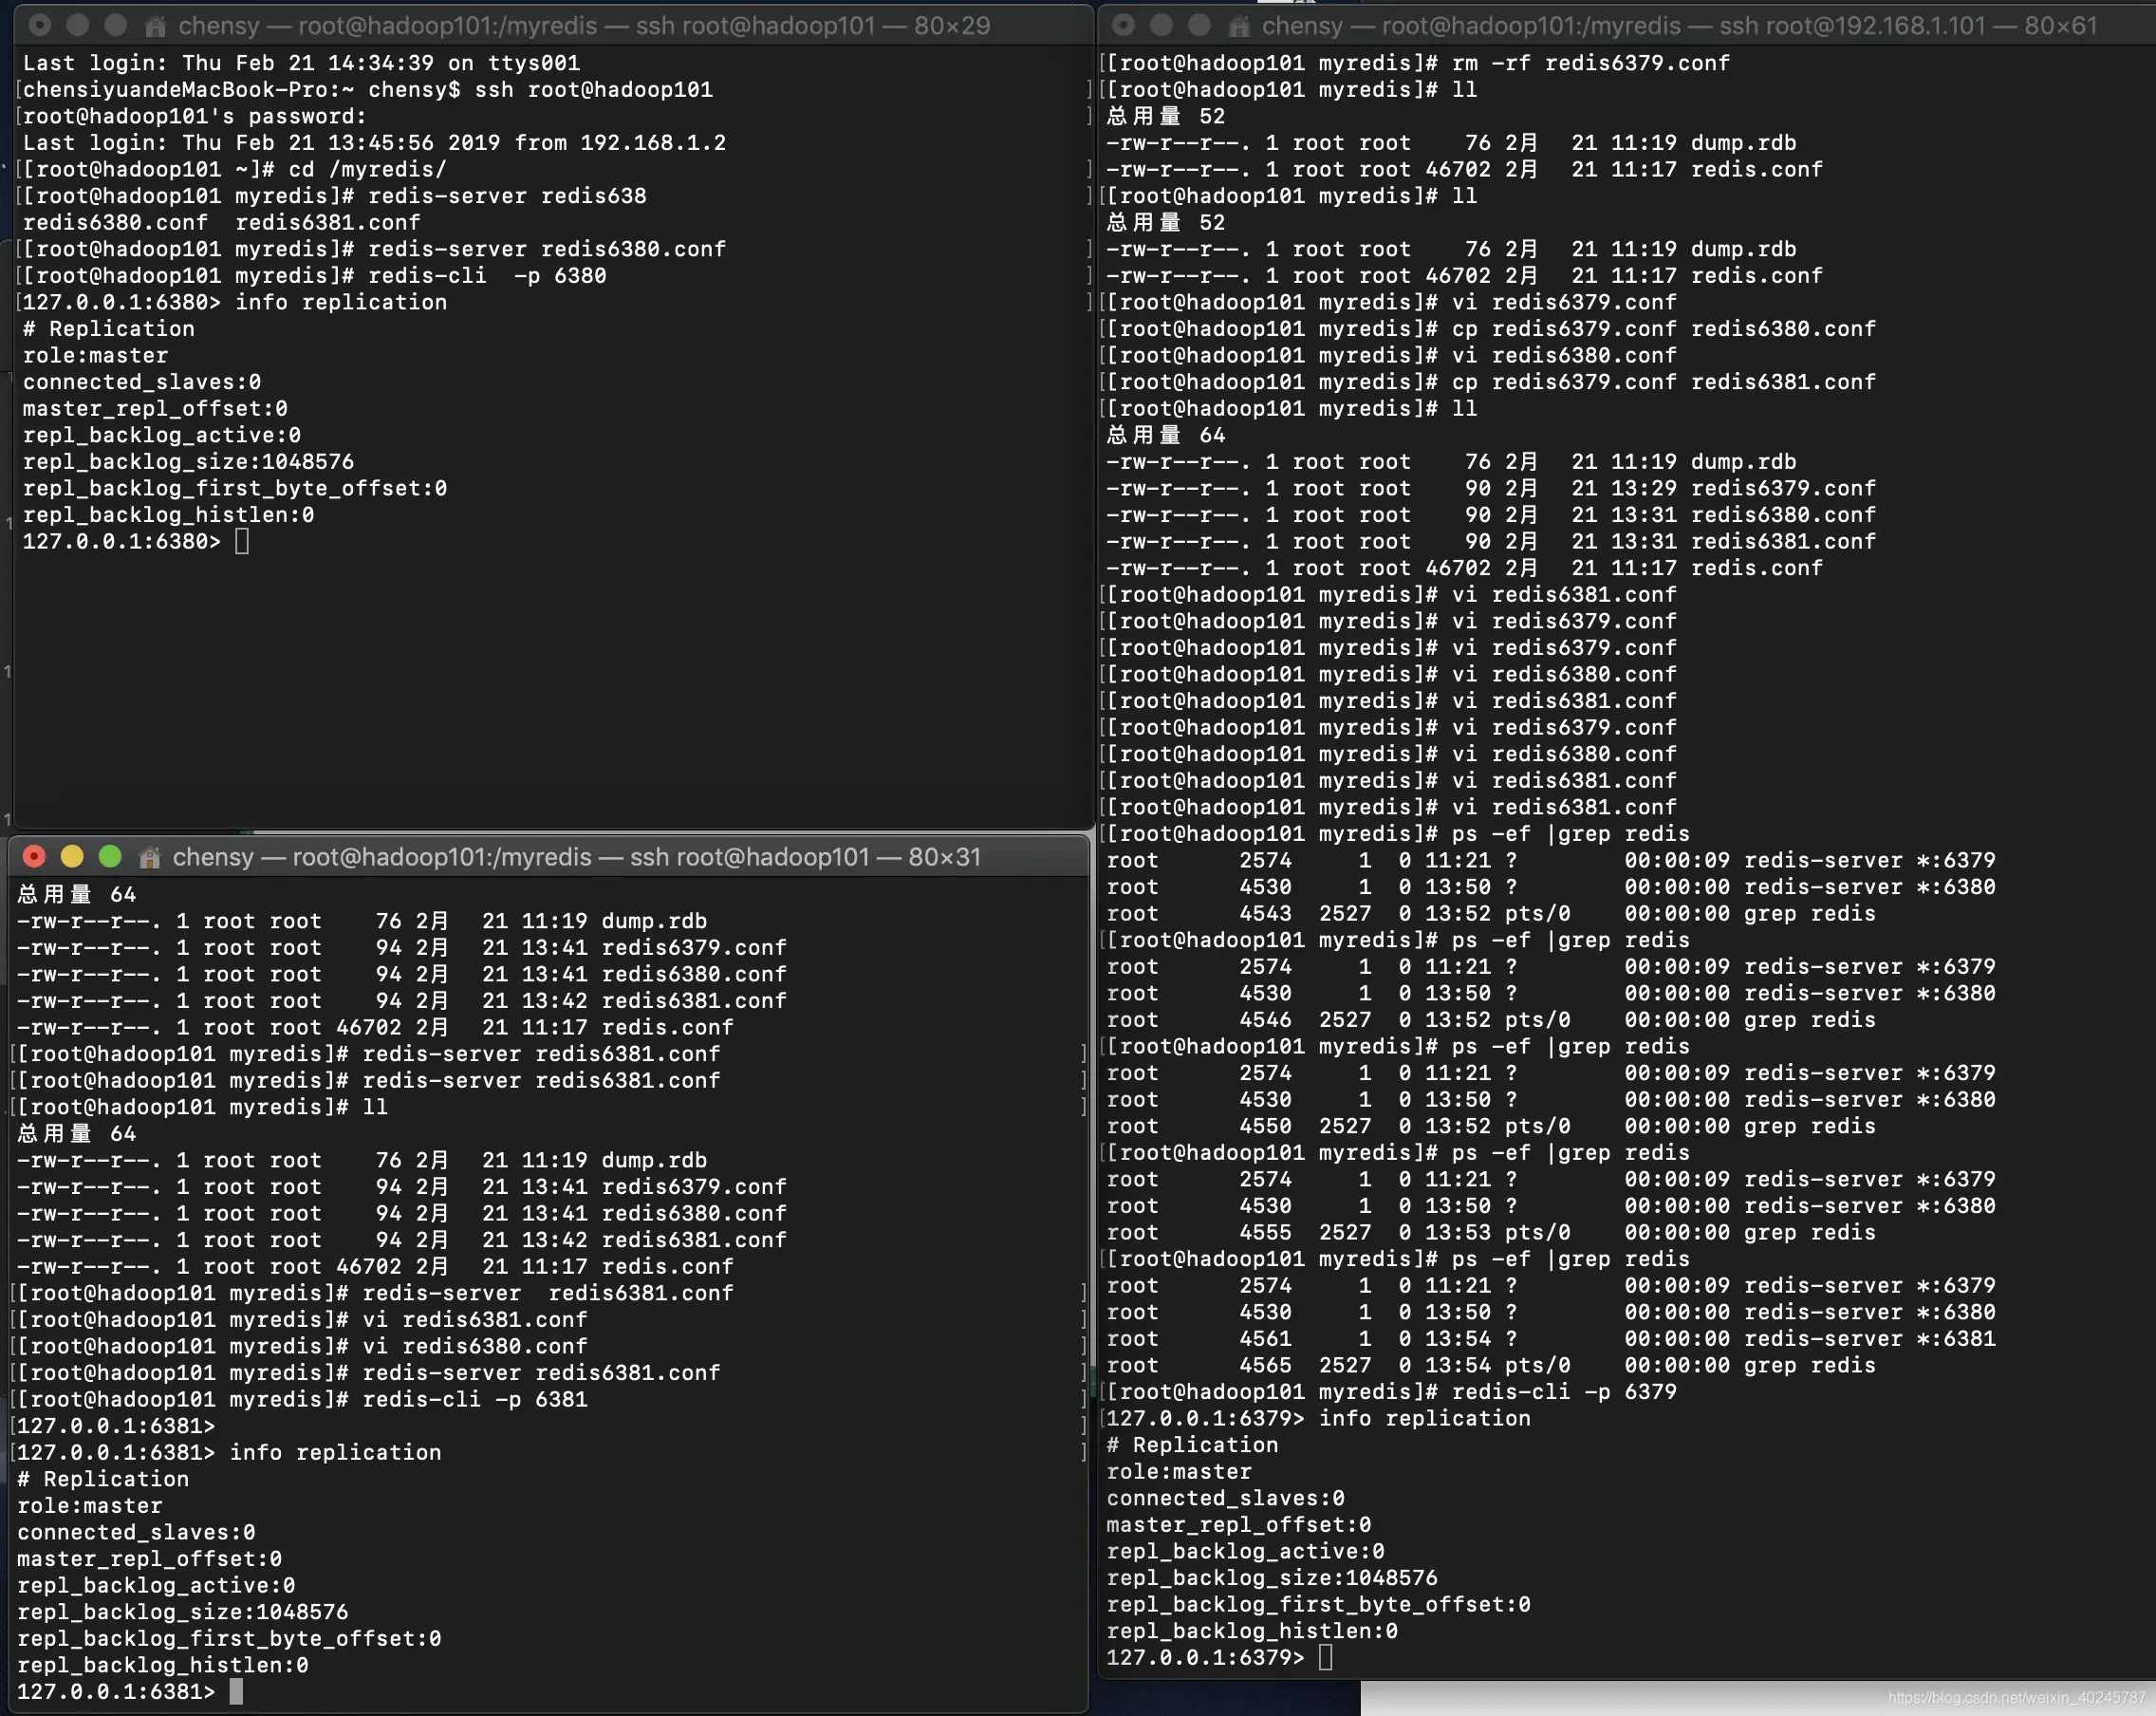Click the title text of the 80×31 terminal window
Image resolution: width=2156 pixels, height=1716 pixels.
[576, 857]
